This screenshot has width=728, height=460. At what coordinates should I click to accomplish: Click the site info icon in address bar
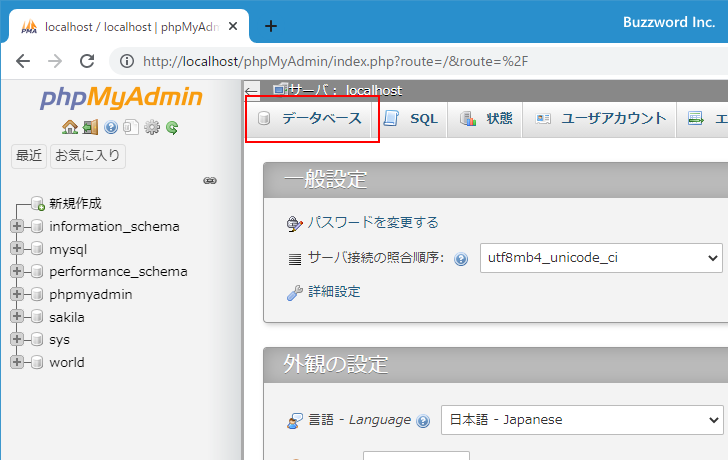tap(127, 61)
